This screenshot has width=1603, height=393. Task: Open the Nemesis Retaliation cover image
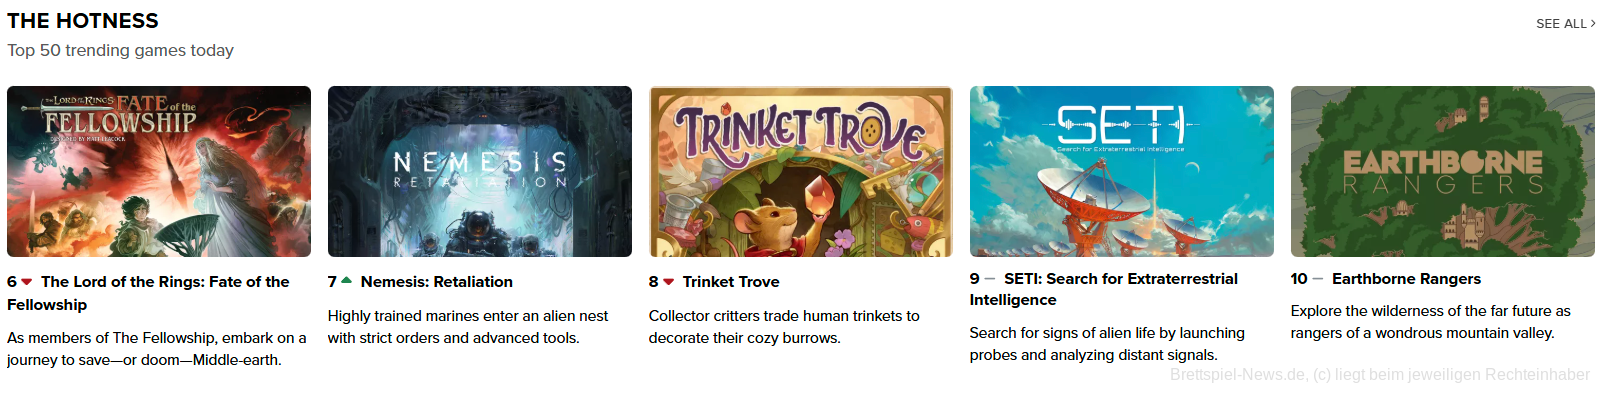click(x=480, y=171)
